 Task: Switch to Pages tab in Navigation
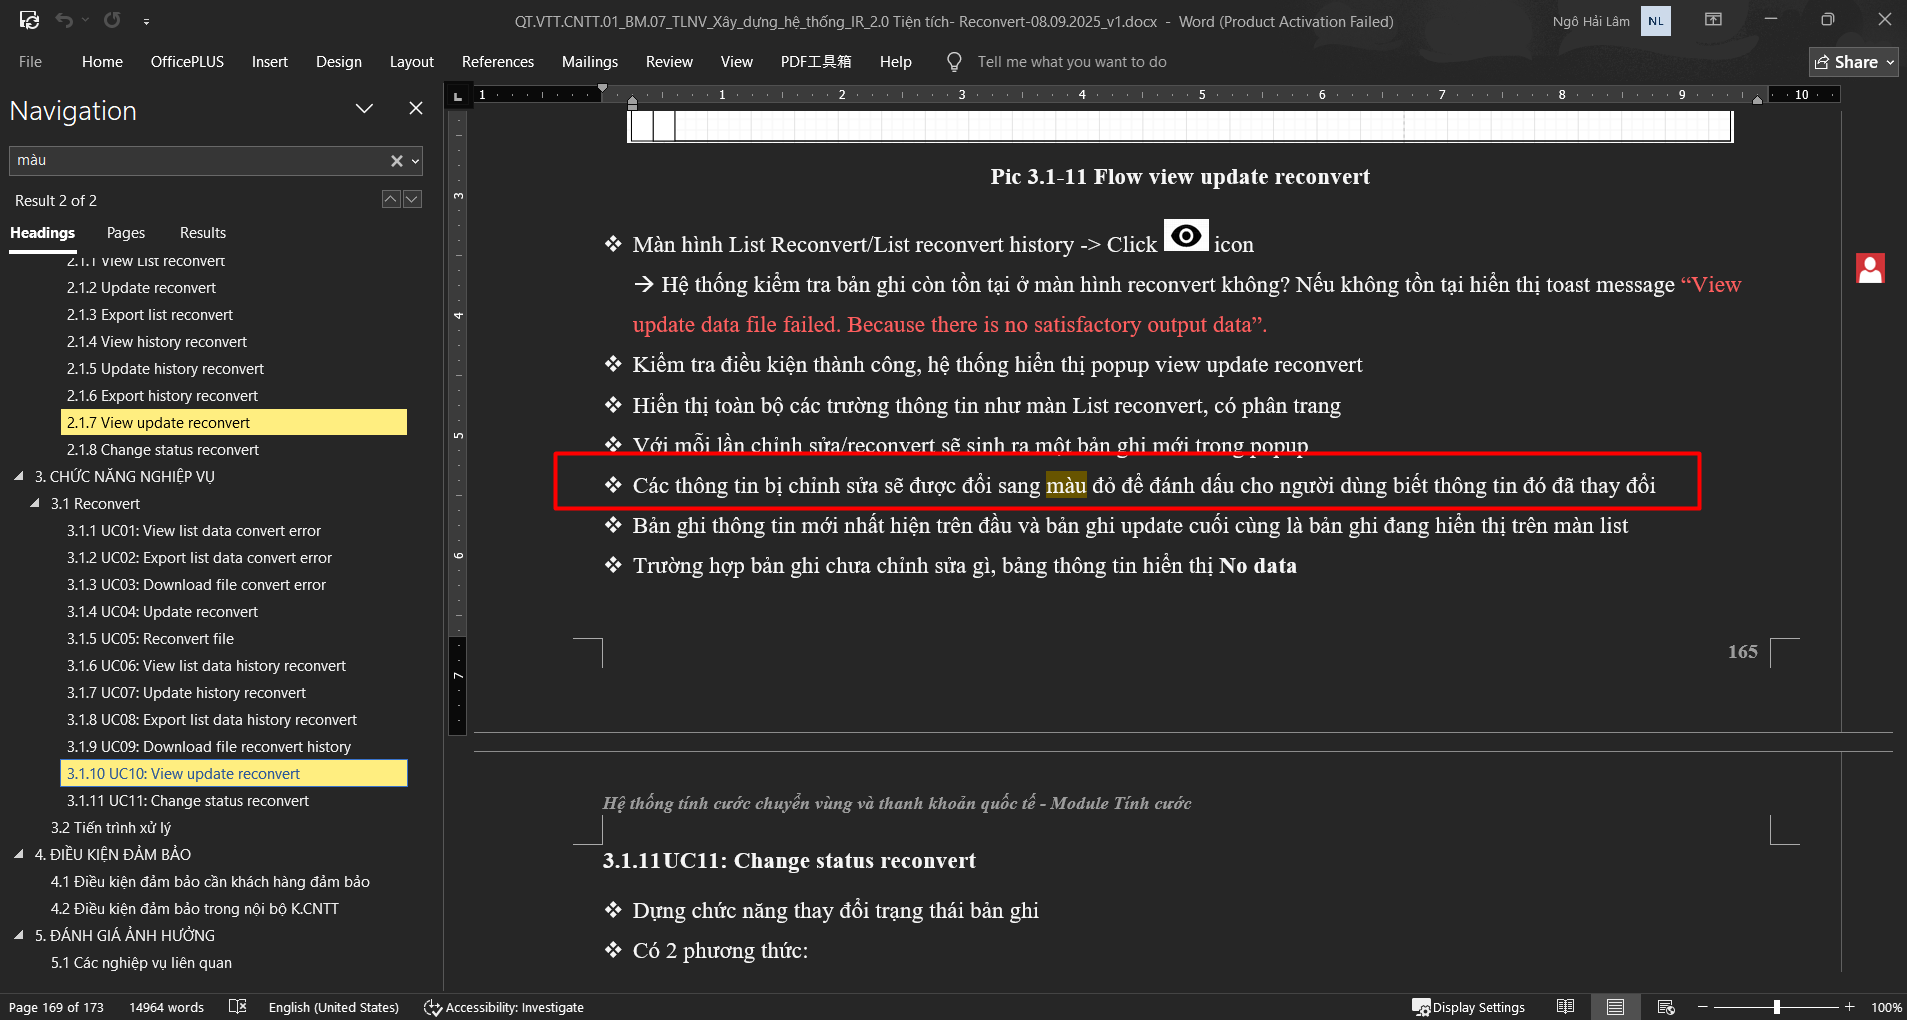[126, 233]
